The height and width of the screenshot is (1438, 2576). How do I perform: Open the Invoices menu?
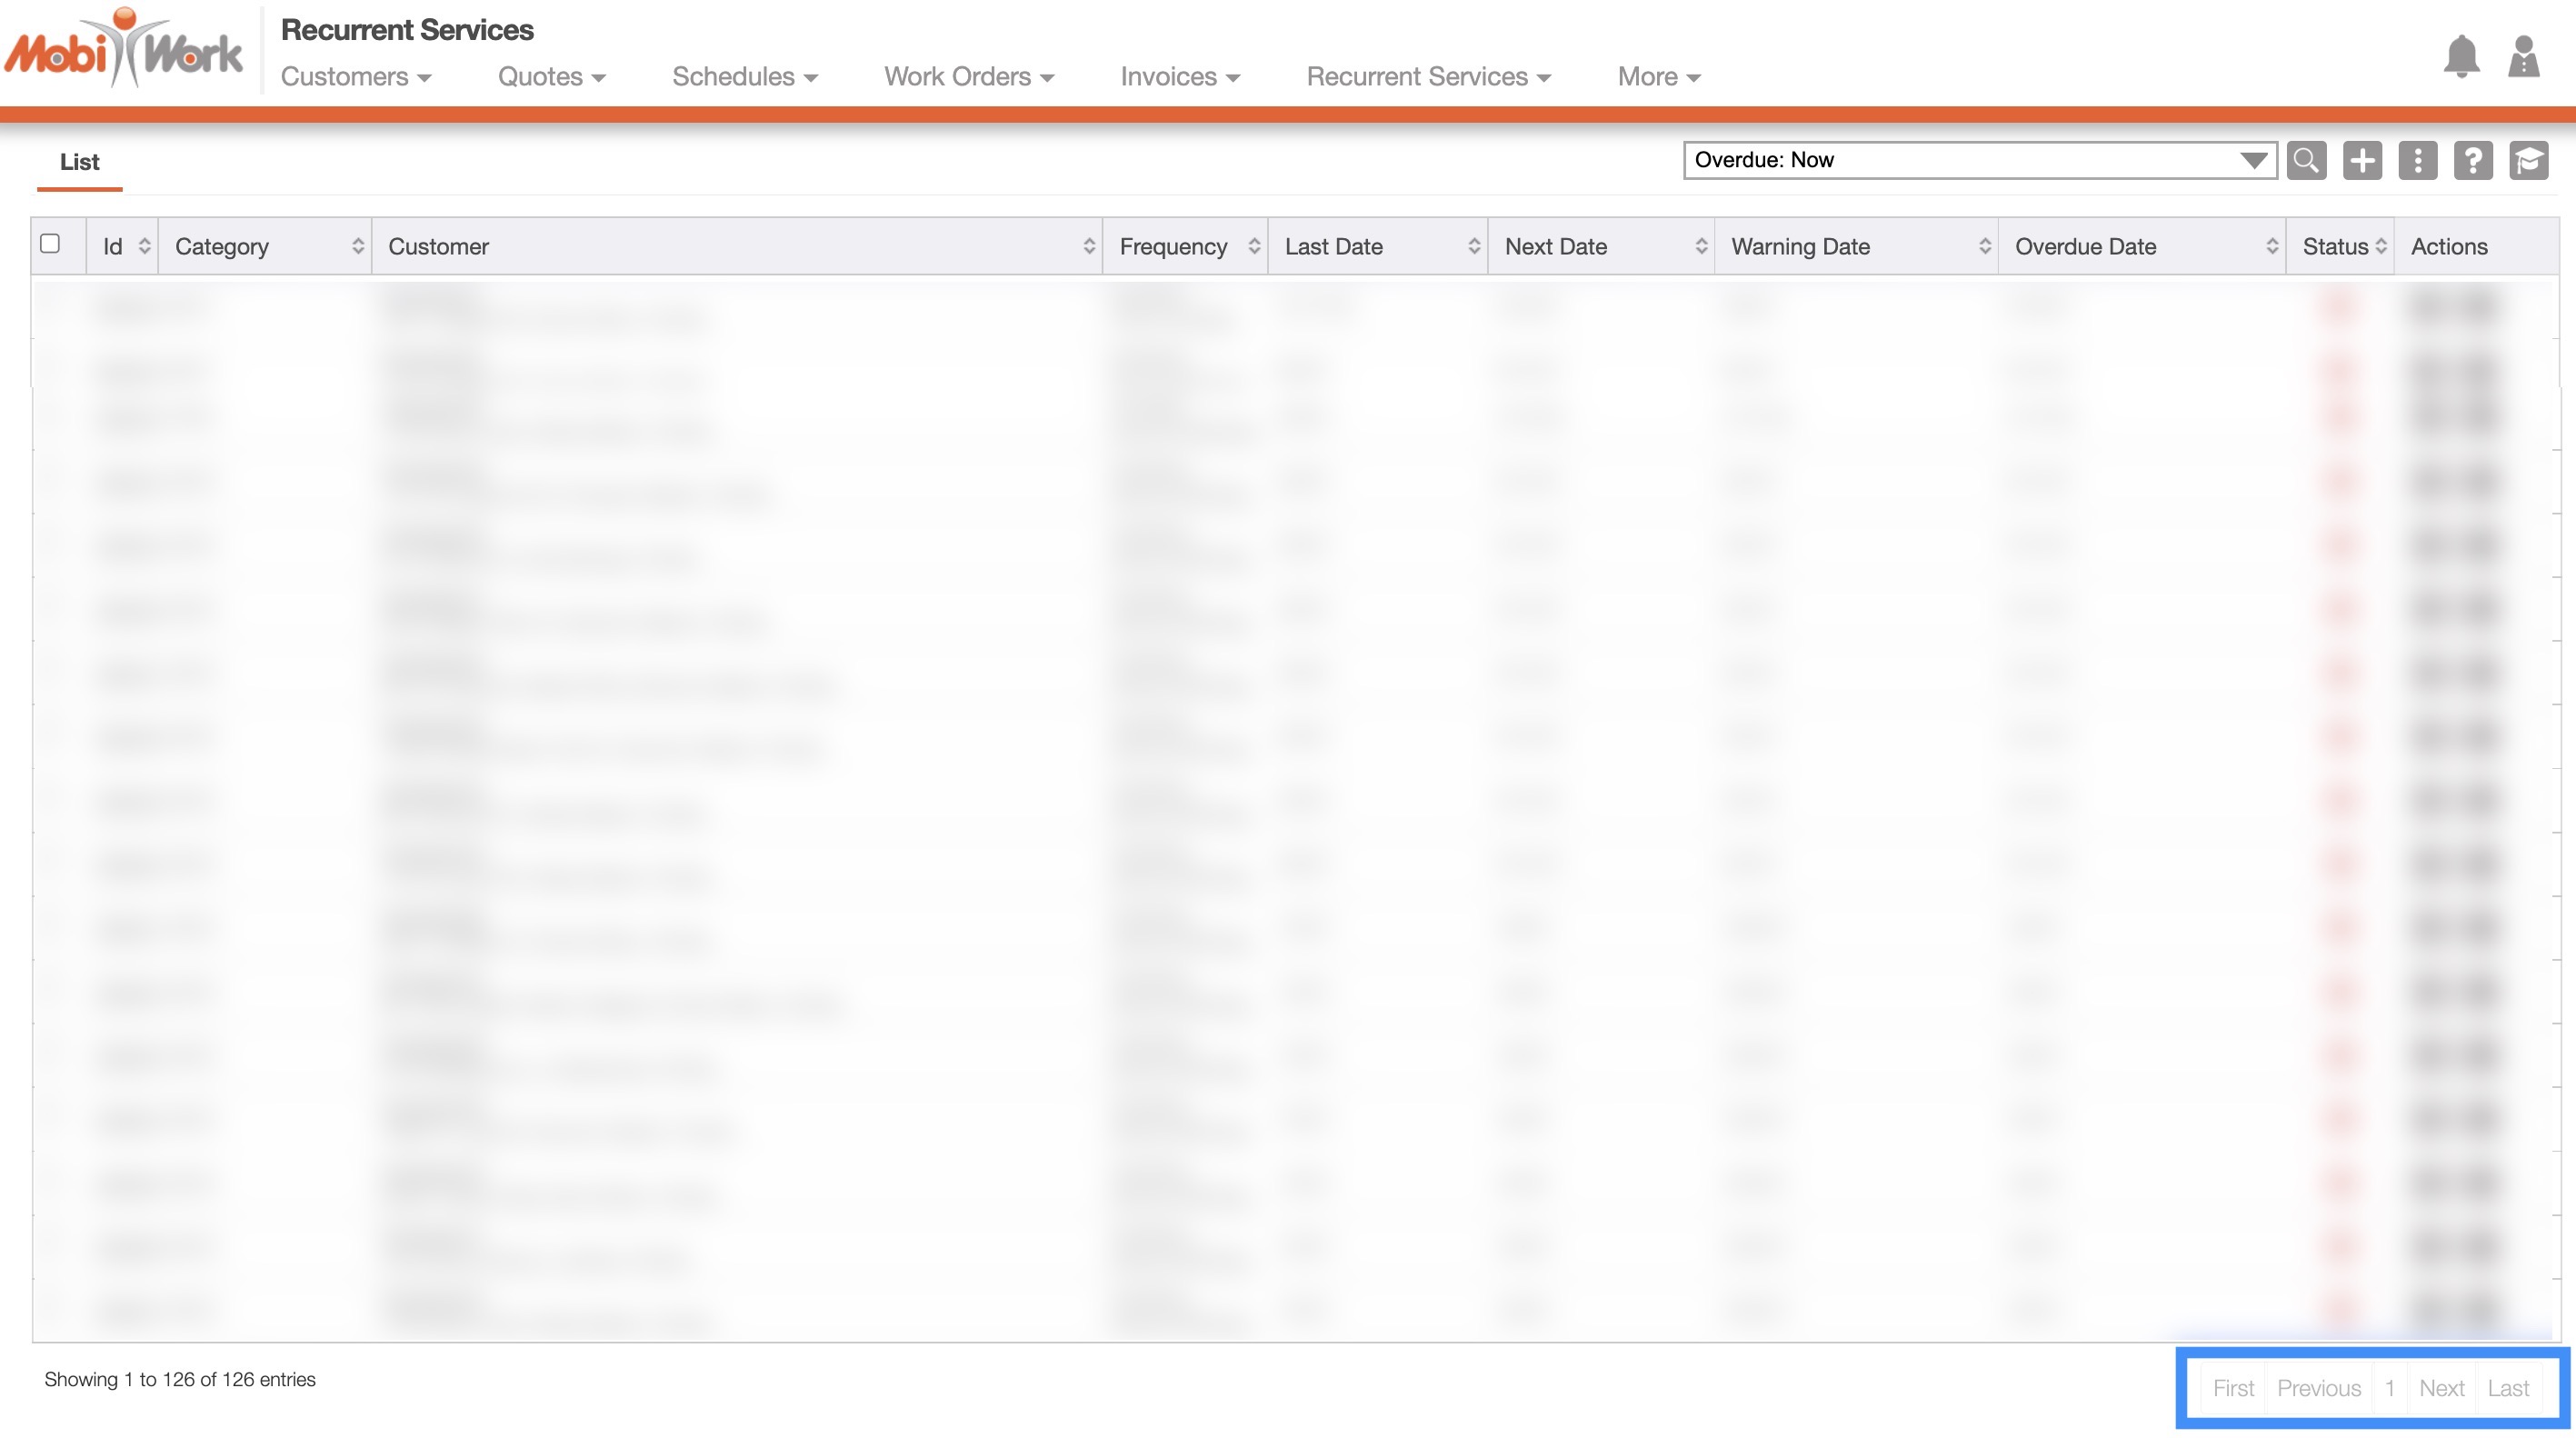[1179, 77]
